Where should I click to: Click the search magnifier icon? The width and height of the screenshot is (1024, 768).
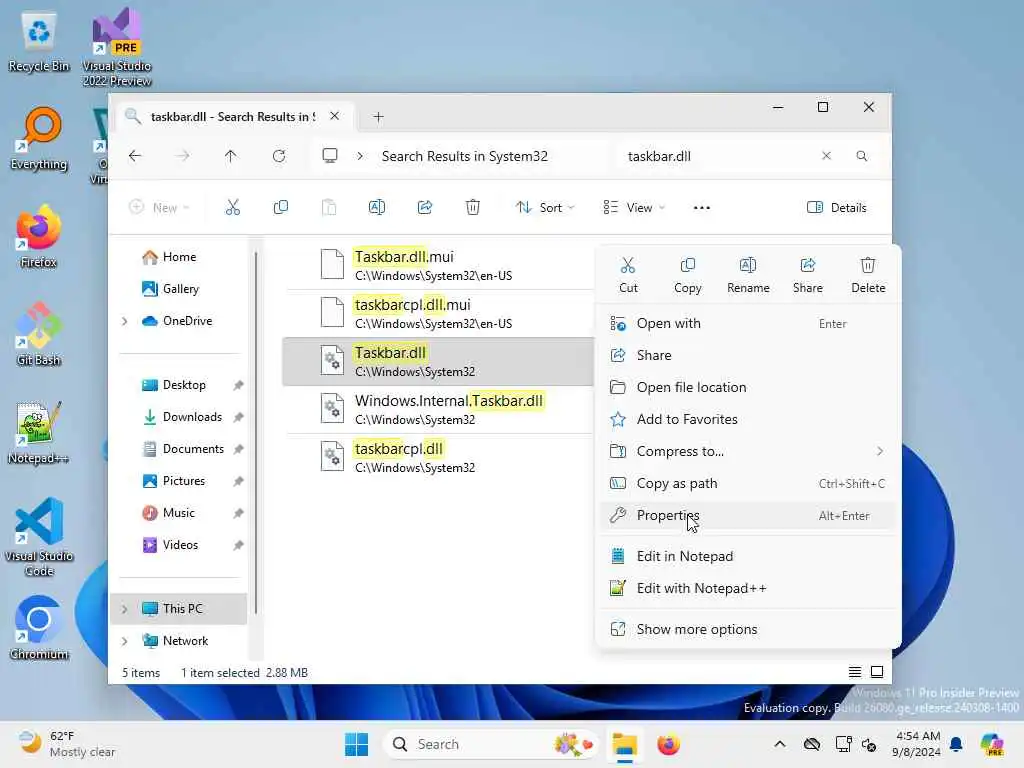click(862, 156)
